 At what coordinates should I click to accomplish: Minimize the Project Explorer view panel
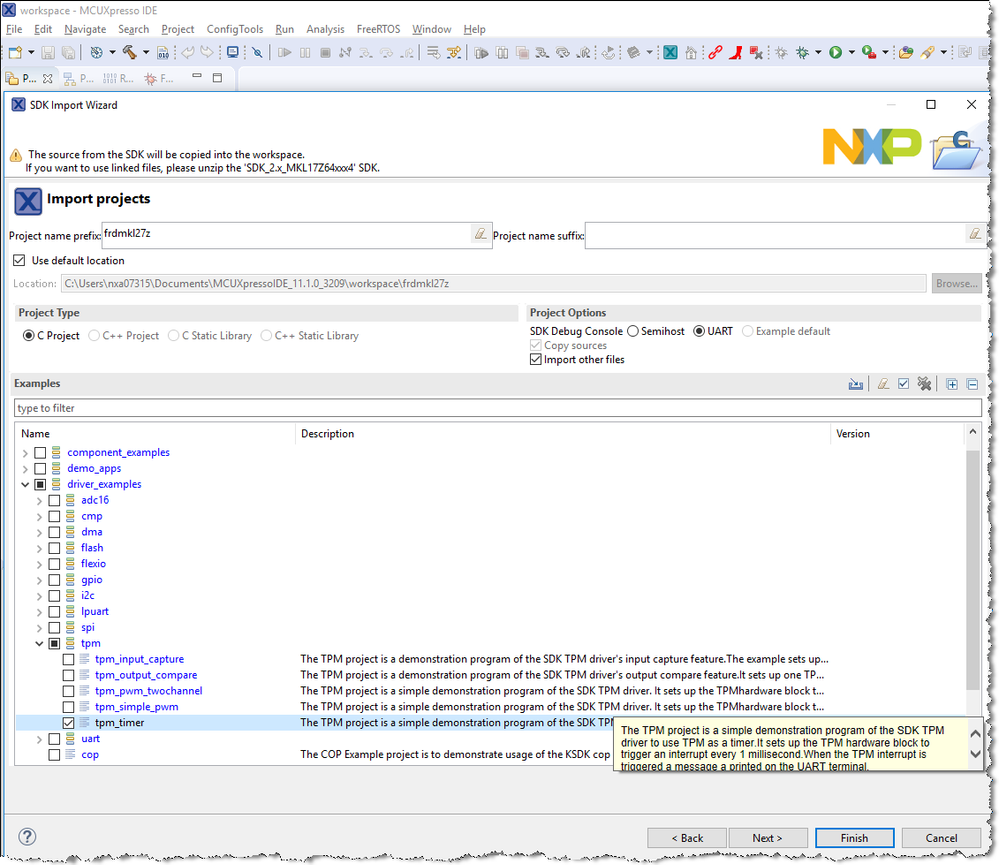tap(197, 76)
